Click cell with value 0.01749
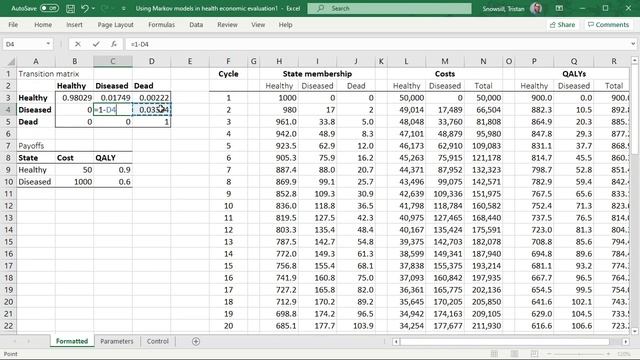 113,98
